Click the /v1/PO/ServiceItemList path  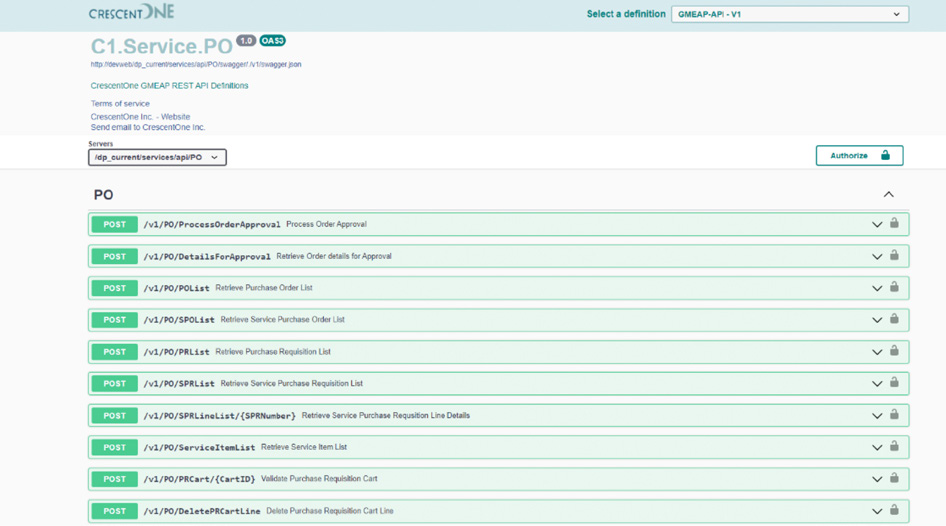click(x=199, y=448)
